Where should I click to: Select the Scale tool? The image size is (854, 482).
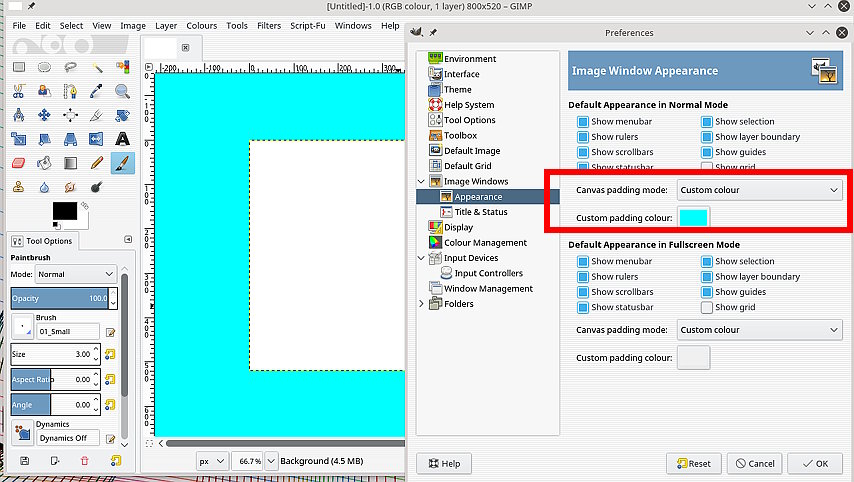pyautogui.click(x=19, y=139)
